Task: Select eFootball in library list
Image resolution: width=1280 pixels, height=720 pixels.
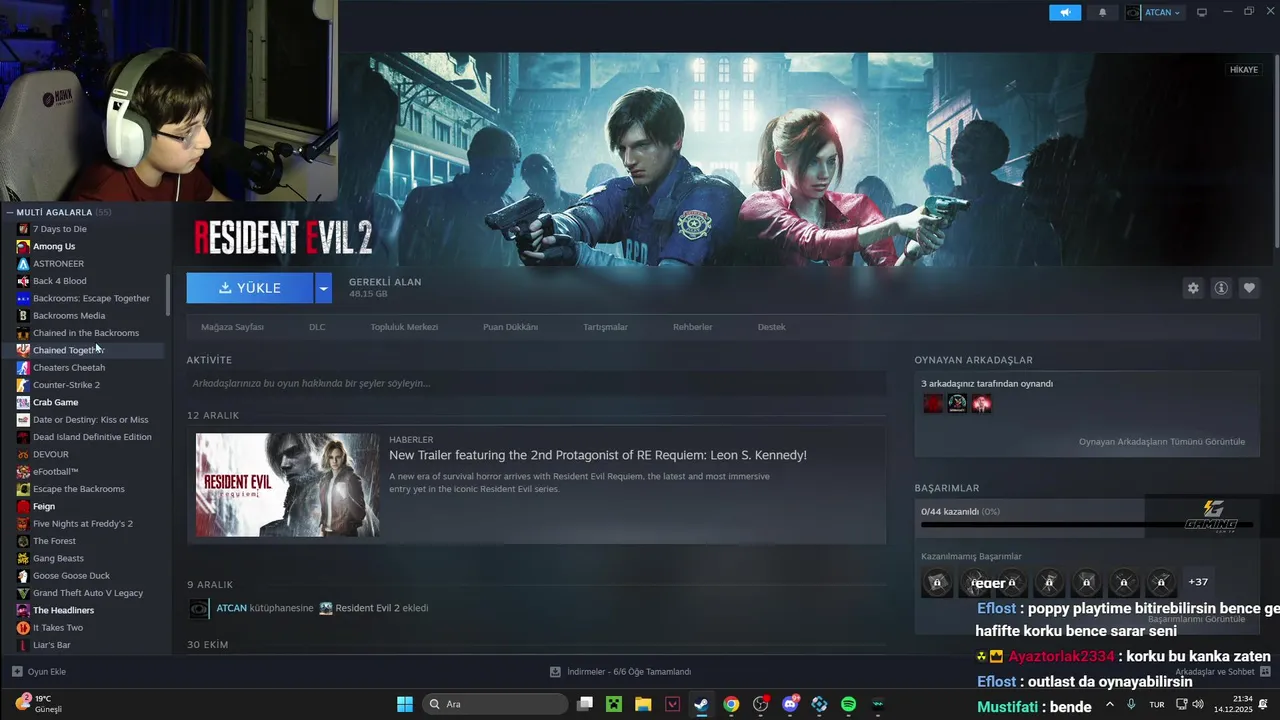Action: 55,472
